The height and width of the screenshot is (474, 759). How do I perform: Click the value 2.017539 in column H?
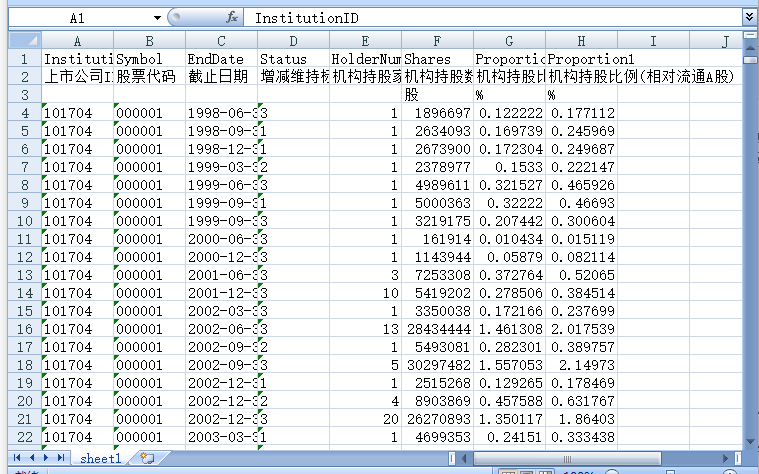(581, 329)
